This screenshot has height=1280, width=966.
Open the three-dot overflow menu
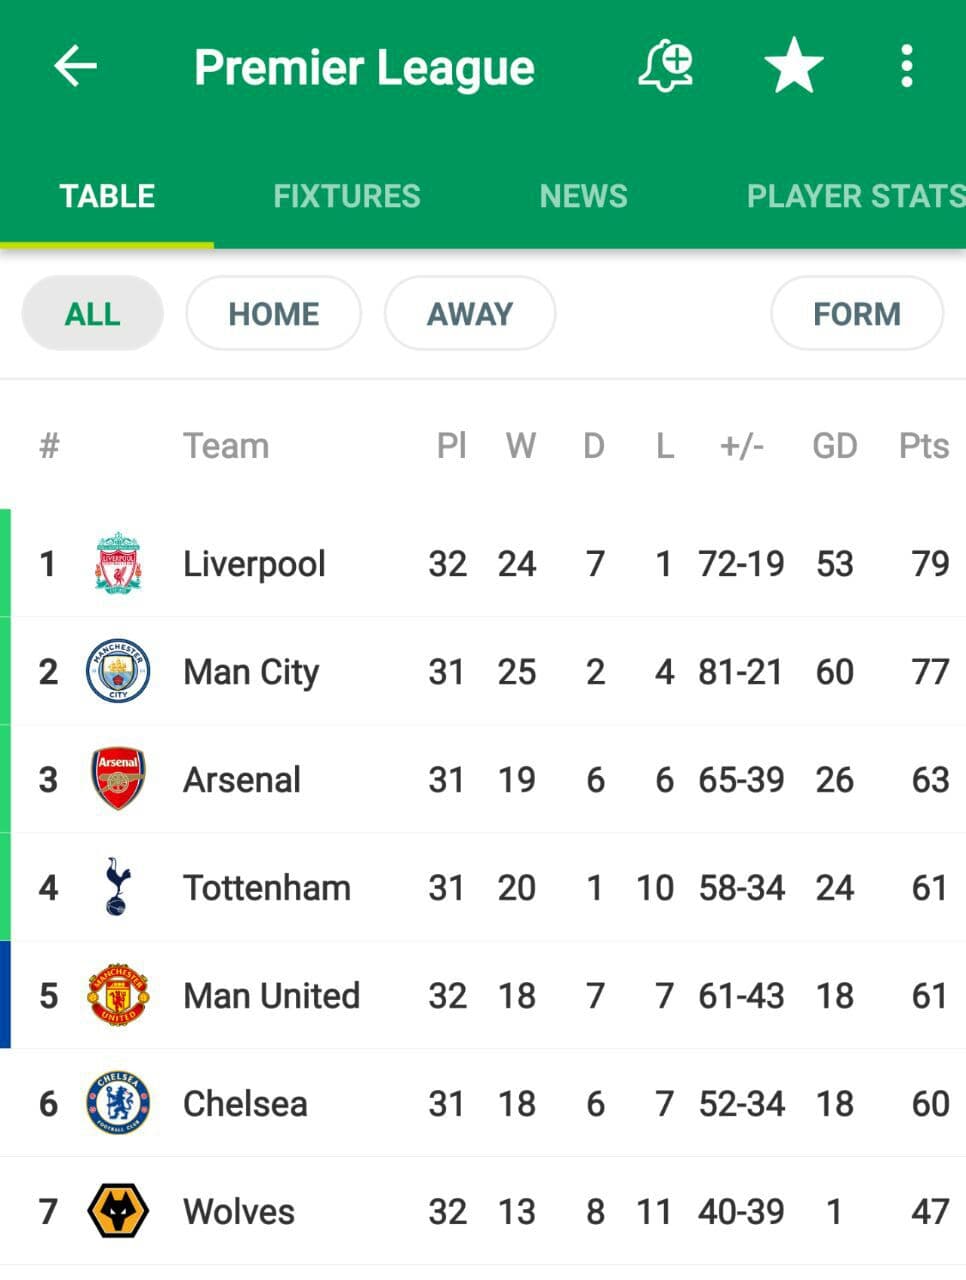tap(906, 67)
